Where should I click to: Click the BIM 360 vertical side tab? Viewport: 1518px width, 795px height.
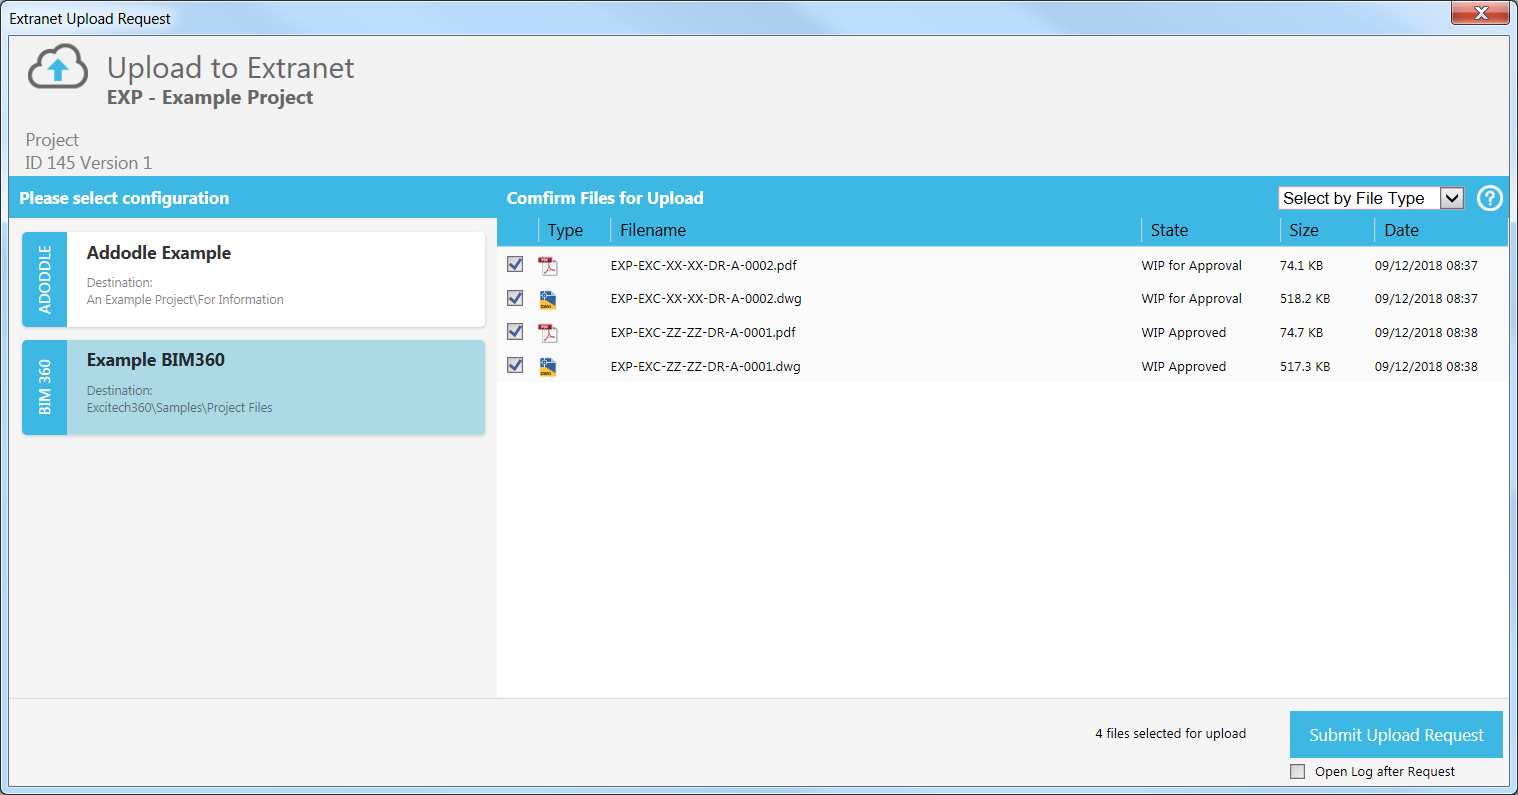(x=45, y=388)
